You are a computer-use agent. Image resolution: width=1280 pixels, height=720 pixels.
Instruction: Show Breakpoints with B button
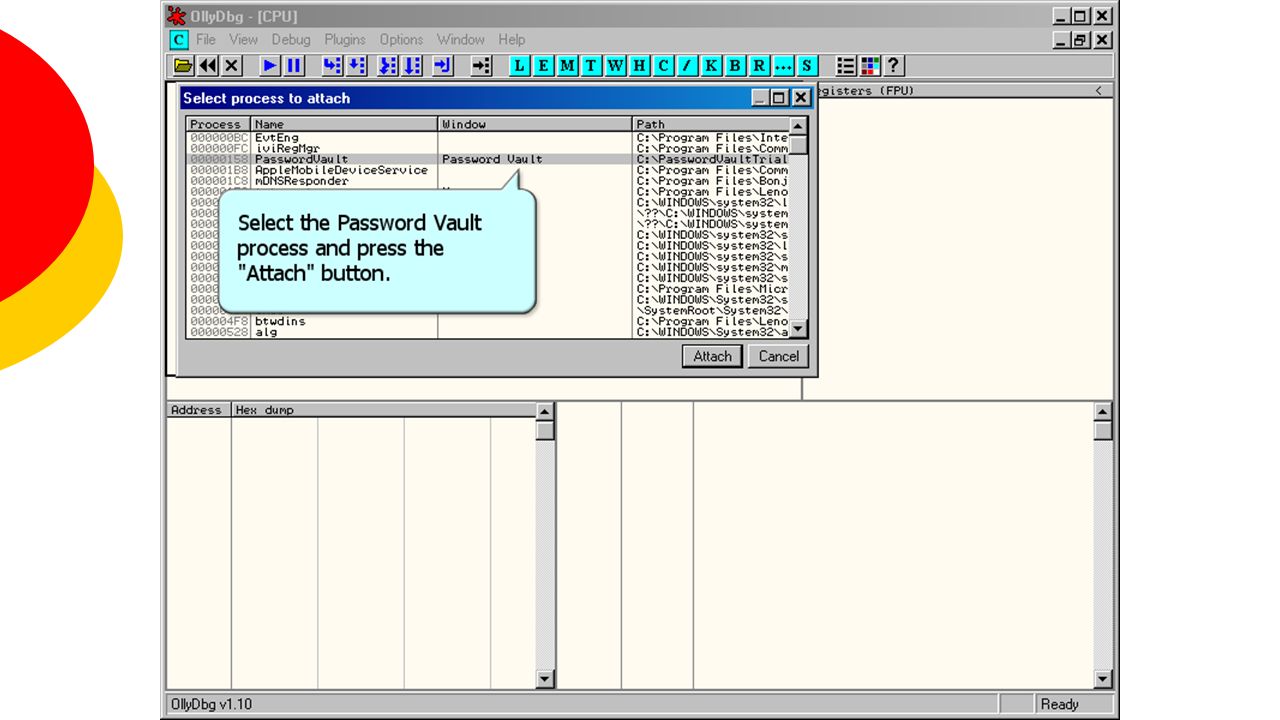[x=736, y=65]
